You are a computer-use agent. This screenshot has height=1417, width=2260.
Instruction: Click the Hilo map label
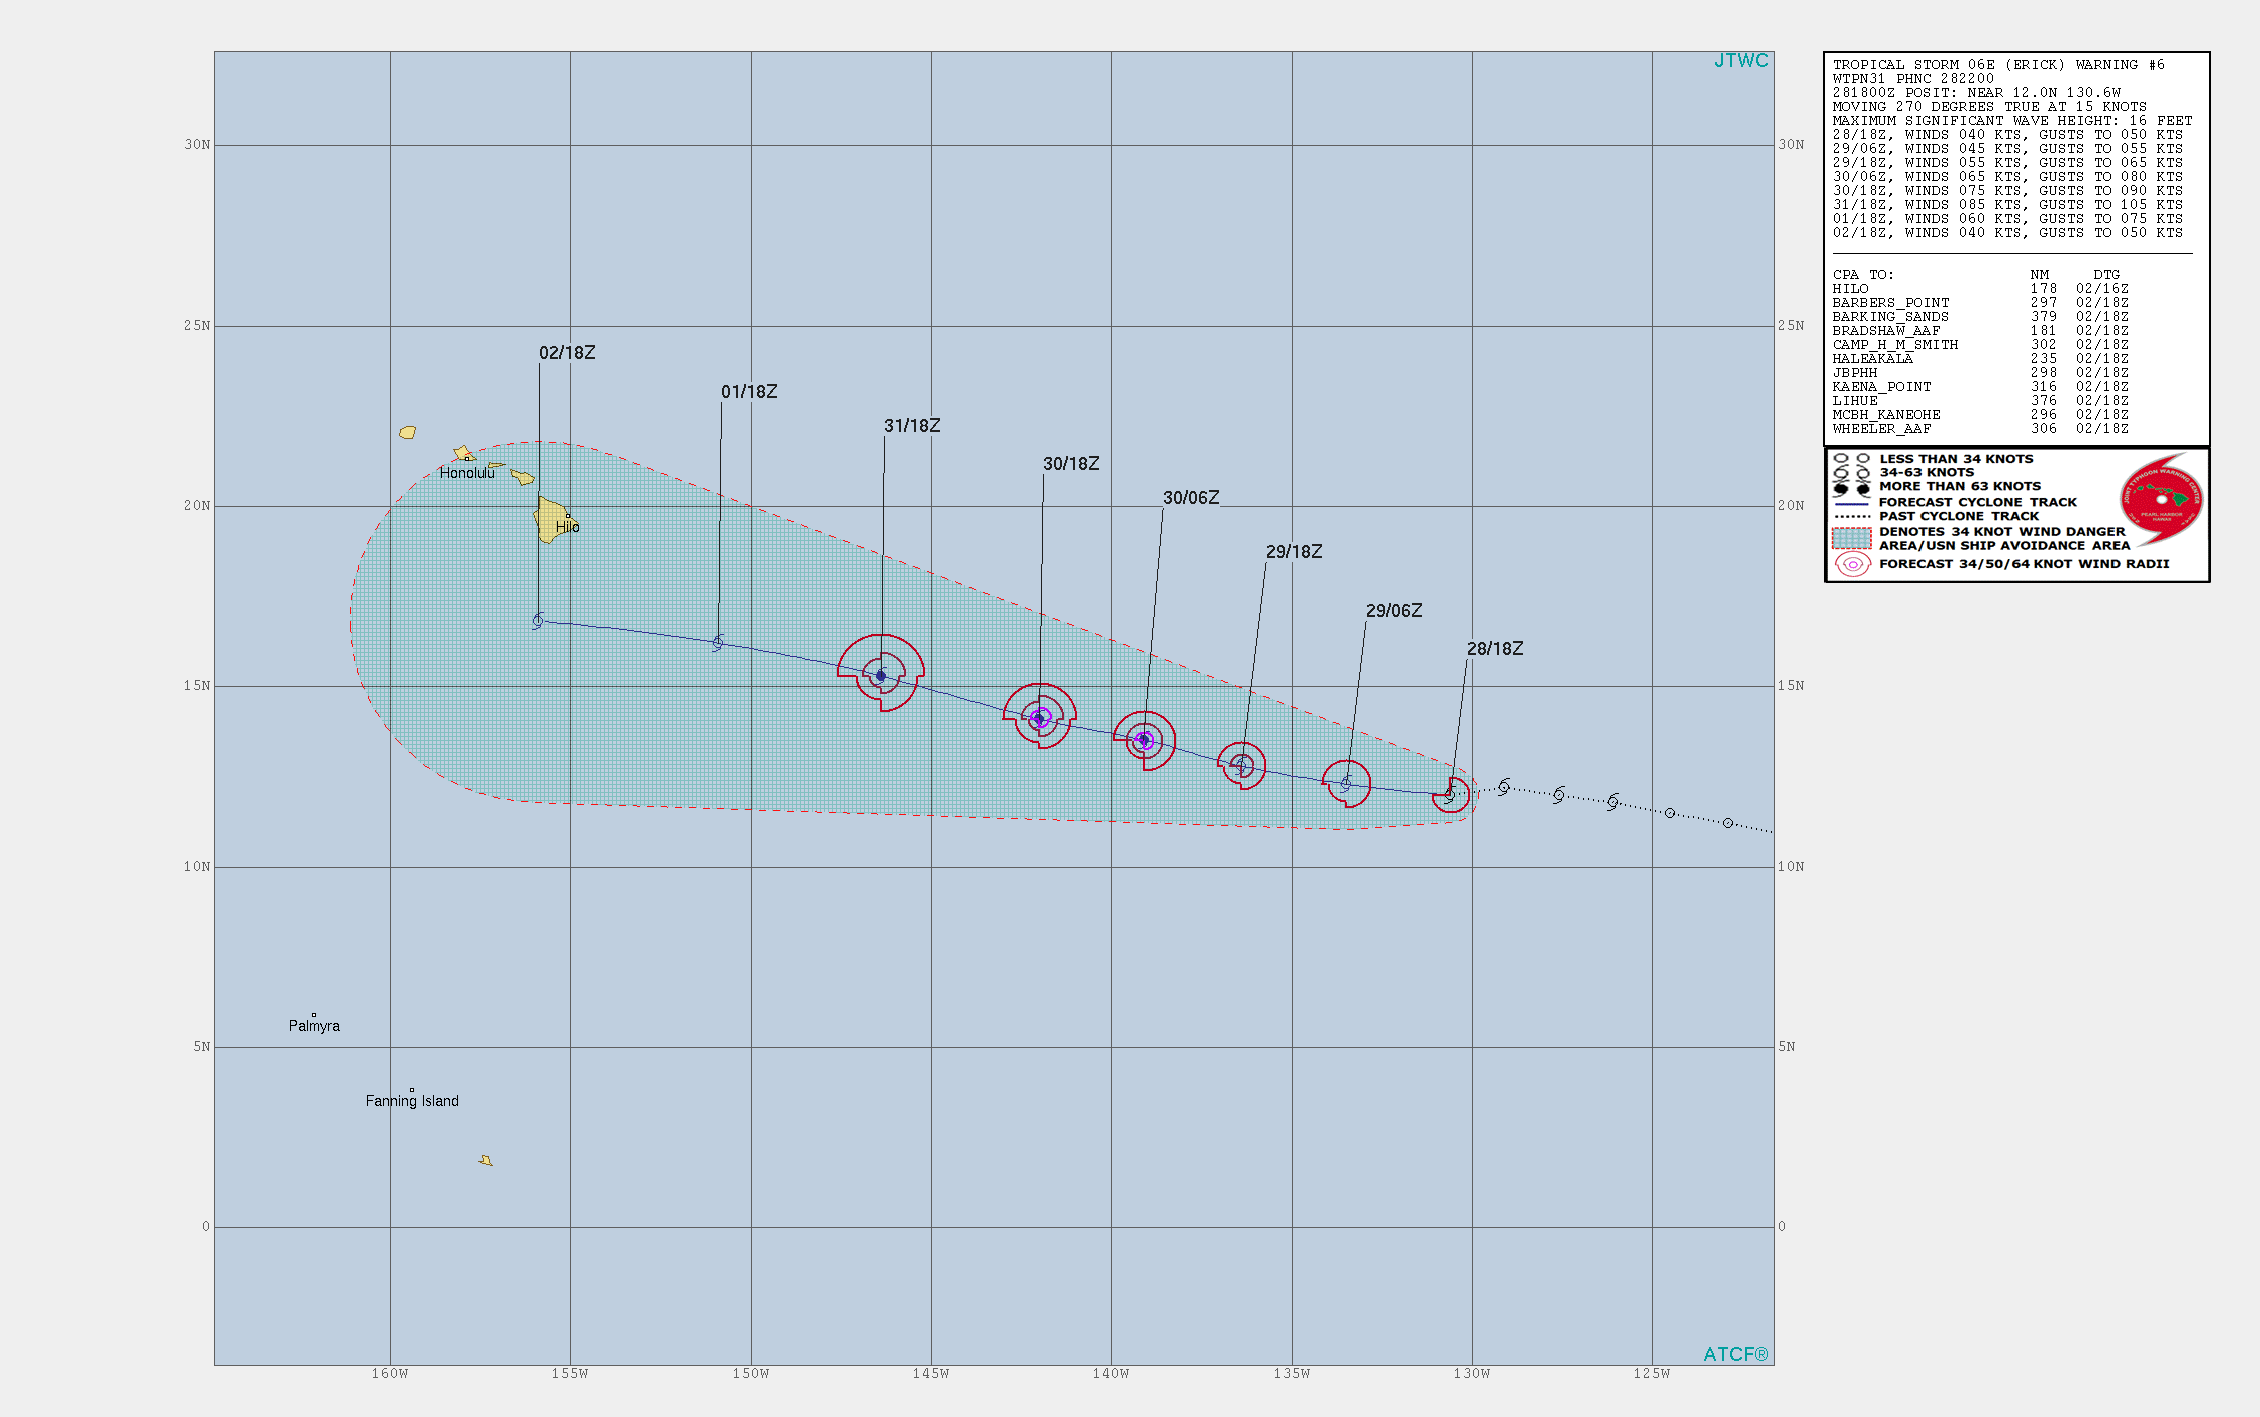tap(567, 527)
